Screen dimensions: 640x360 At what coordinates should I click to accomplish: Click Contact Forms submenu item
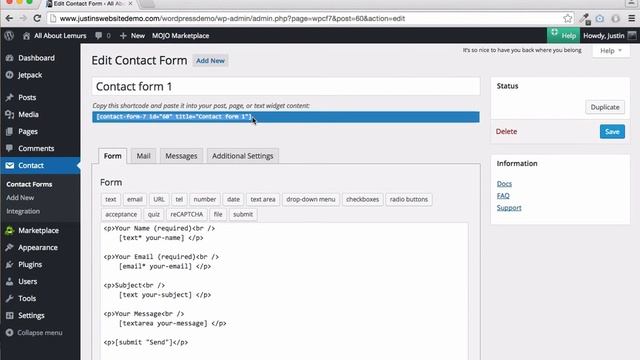tap(29, 184)
